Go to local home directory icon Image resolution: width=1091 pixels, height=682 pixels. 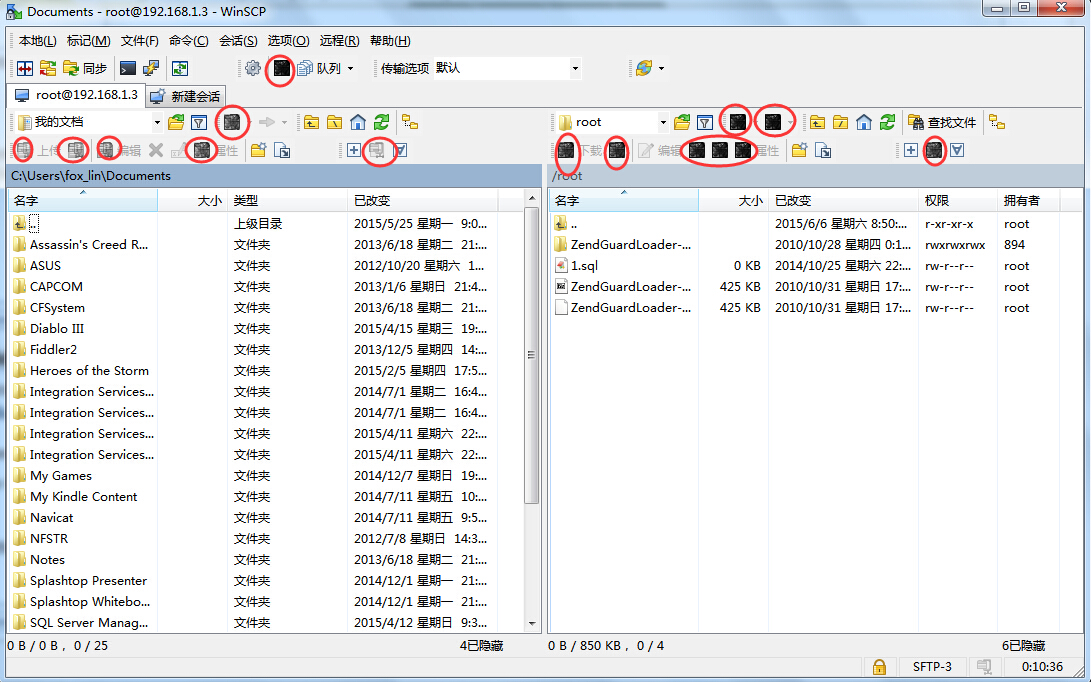[358, 122]
